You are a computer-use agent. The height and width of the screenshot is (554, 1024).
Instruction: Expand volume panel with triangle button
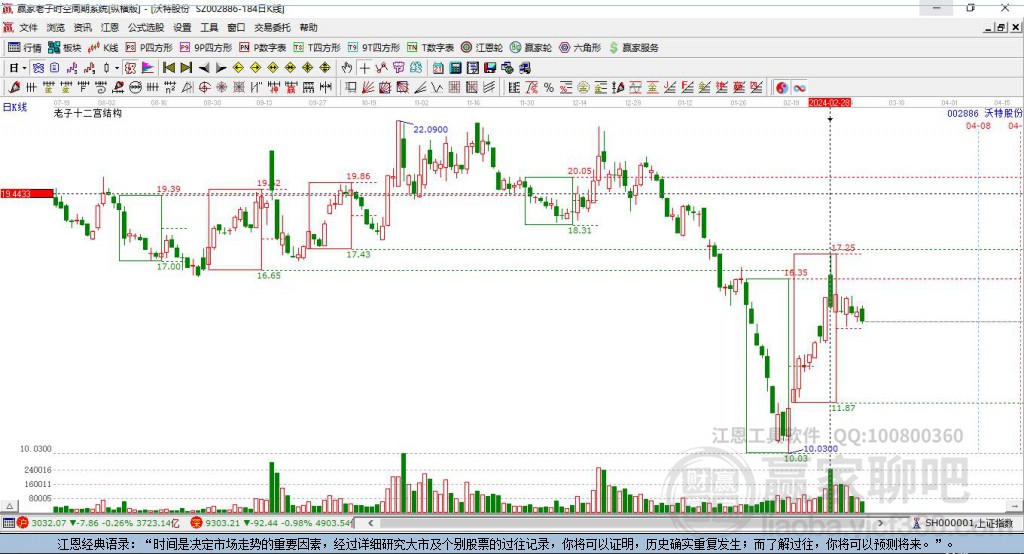tap(9, 506)
